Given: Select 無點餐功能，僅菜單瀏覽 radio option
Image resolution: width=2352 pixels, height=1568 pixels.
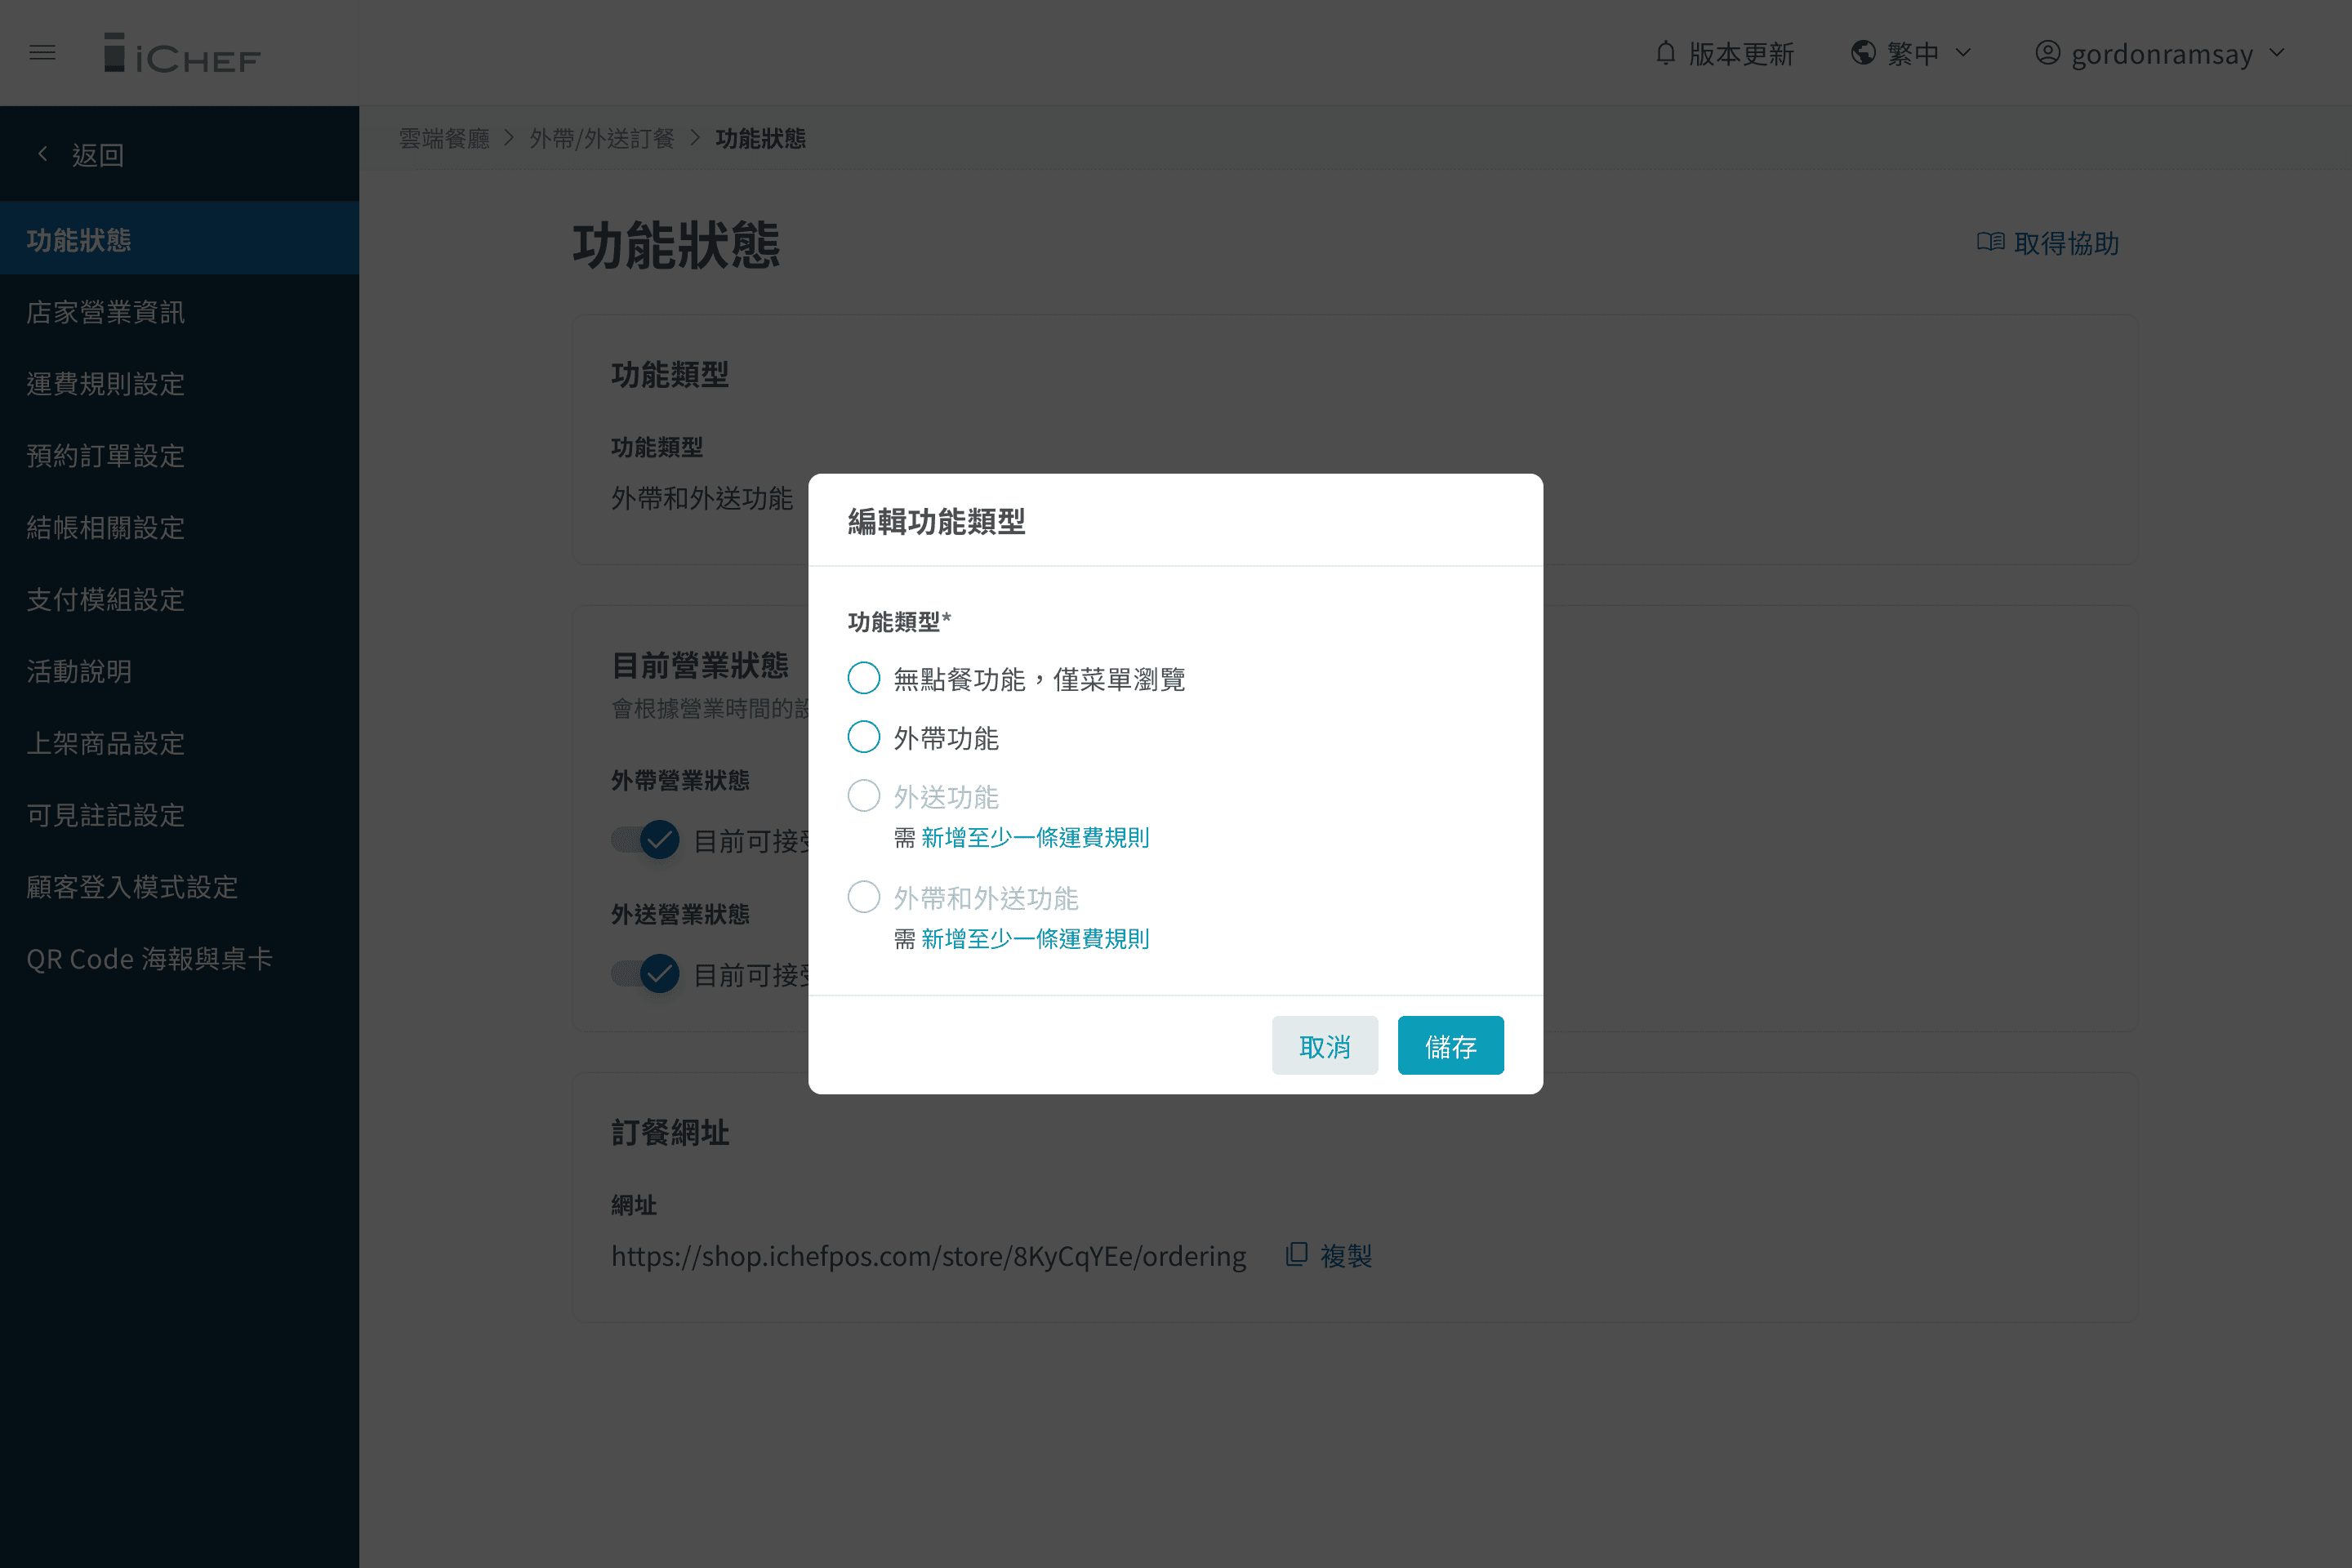Looking at the screenshot, I should pos(864,678).
